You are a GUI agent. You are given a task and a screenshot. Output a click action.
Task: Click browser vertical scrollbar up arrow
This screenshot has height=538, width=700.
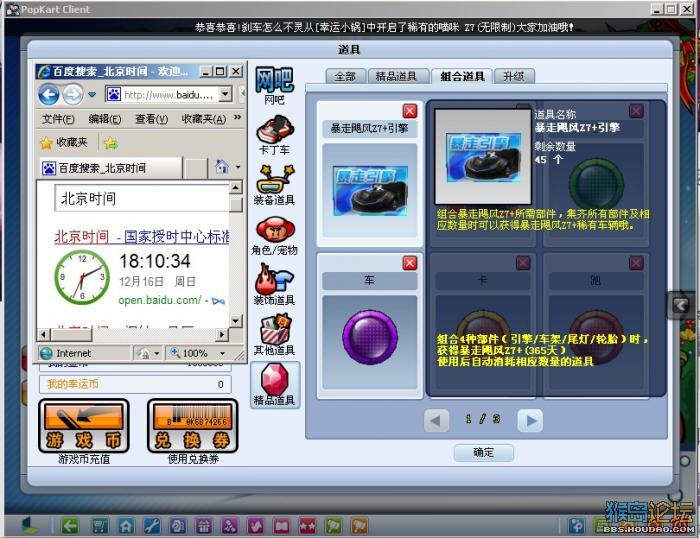(x=236, y=187)
